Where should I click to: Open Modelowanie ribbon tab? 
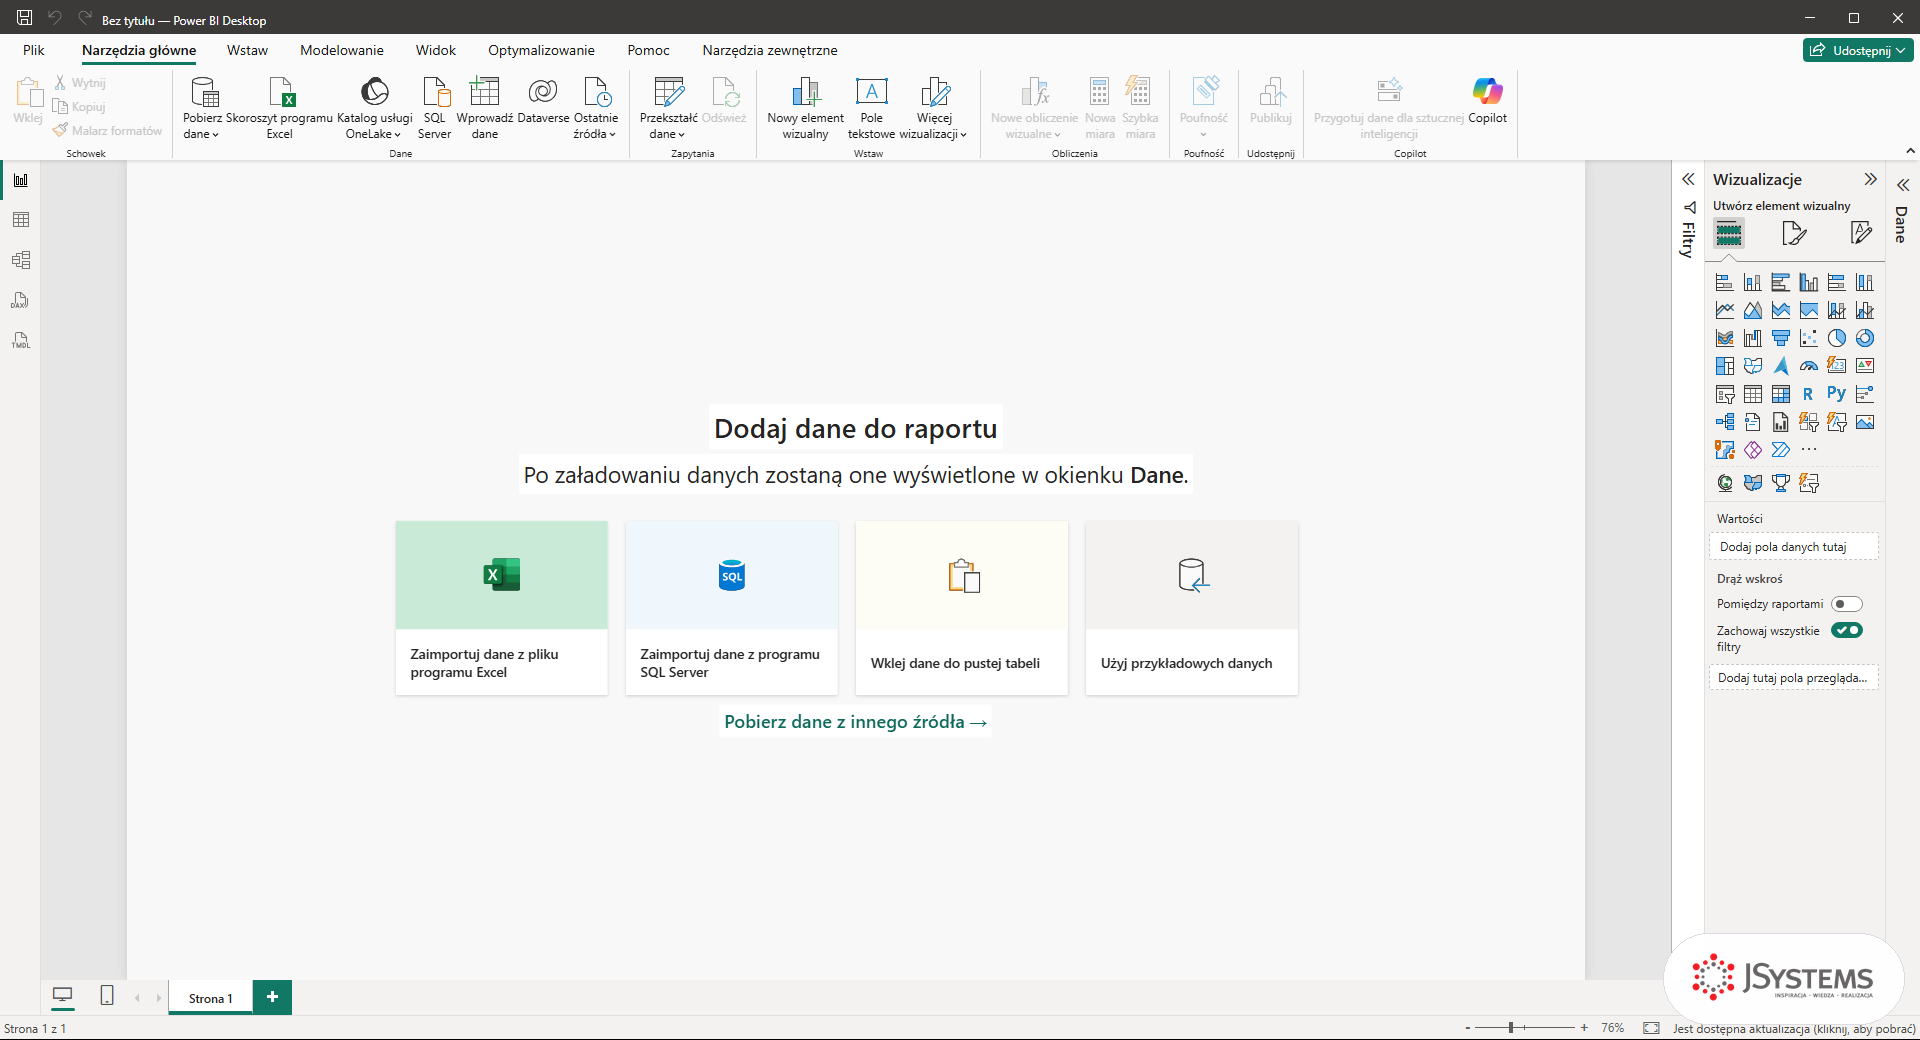(x=342, y=50)
